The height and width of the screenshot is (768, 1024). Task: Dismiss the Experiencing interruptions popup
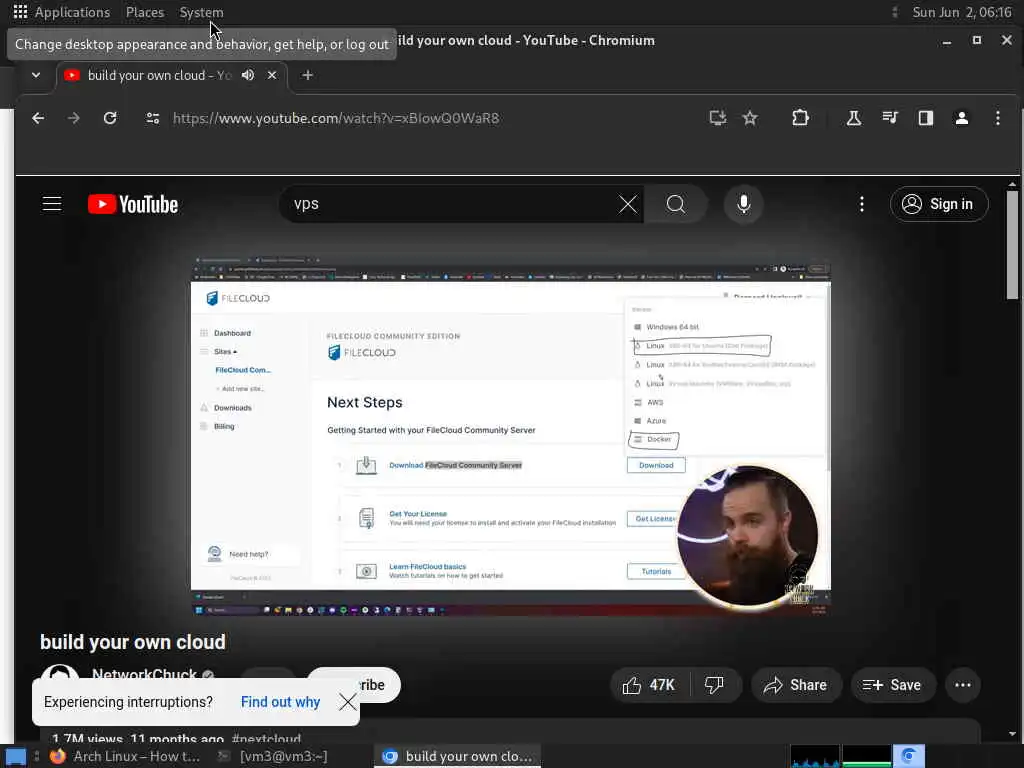[x=347, y=702]
